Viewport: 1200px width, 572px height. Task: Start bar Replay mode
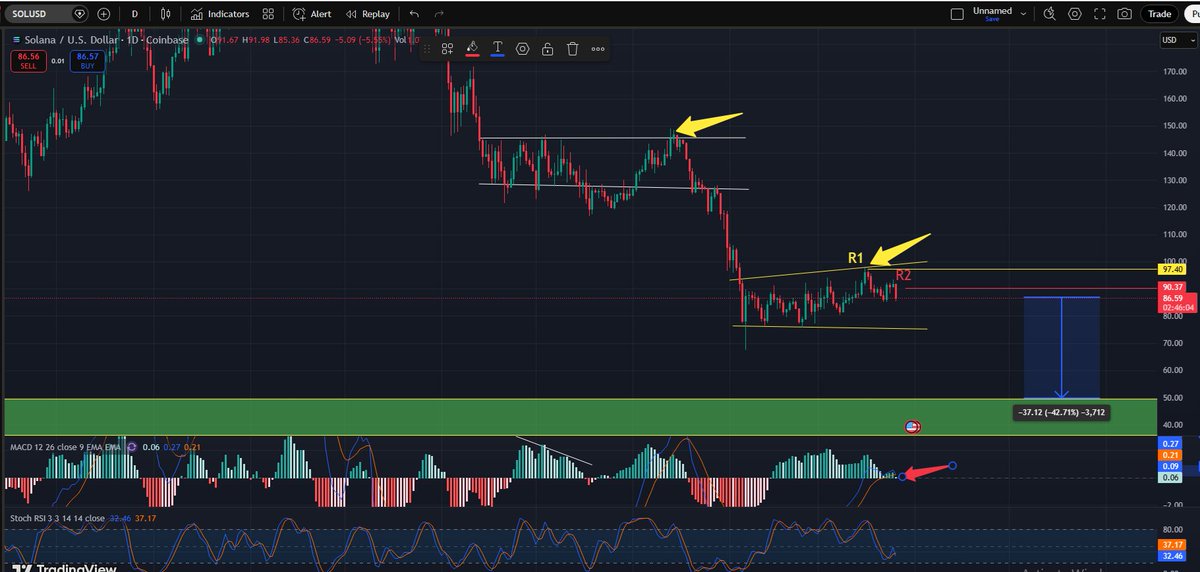pos(366,14)
